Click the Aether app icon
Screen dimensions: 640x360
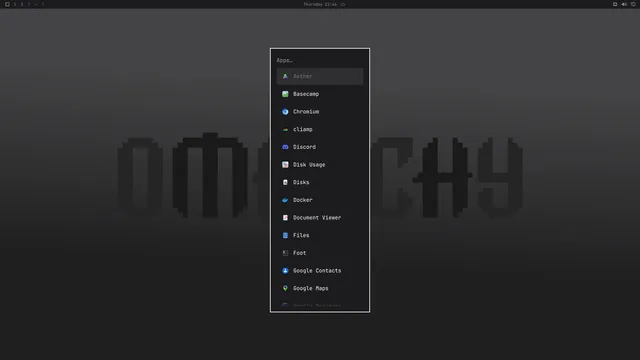pyautogui.click(x=285, y=76)
